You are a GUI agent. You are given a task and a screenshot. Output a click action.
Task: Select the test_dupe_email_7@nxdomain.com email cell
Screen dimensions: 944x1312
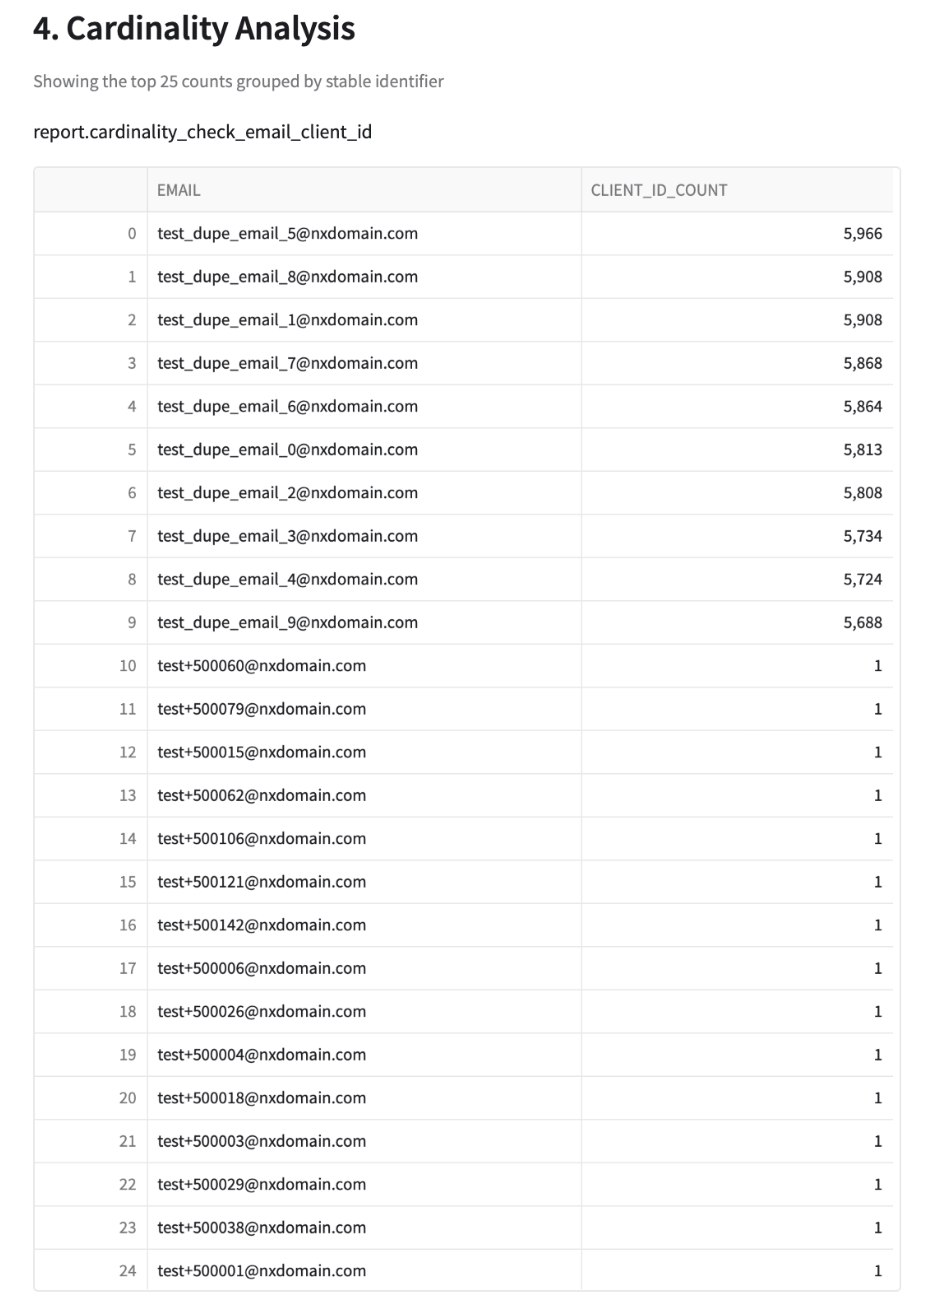(x=288, y=363)
